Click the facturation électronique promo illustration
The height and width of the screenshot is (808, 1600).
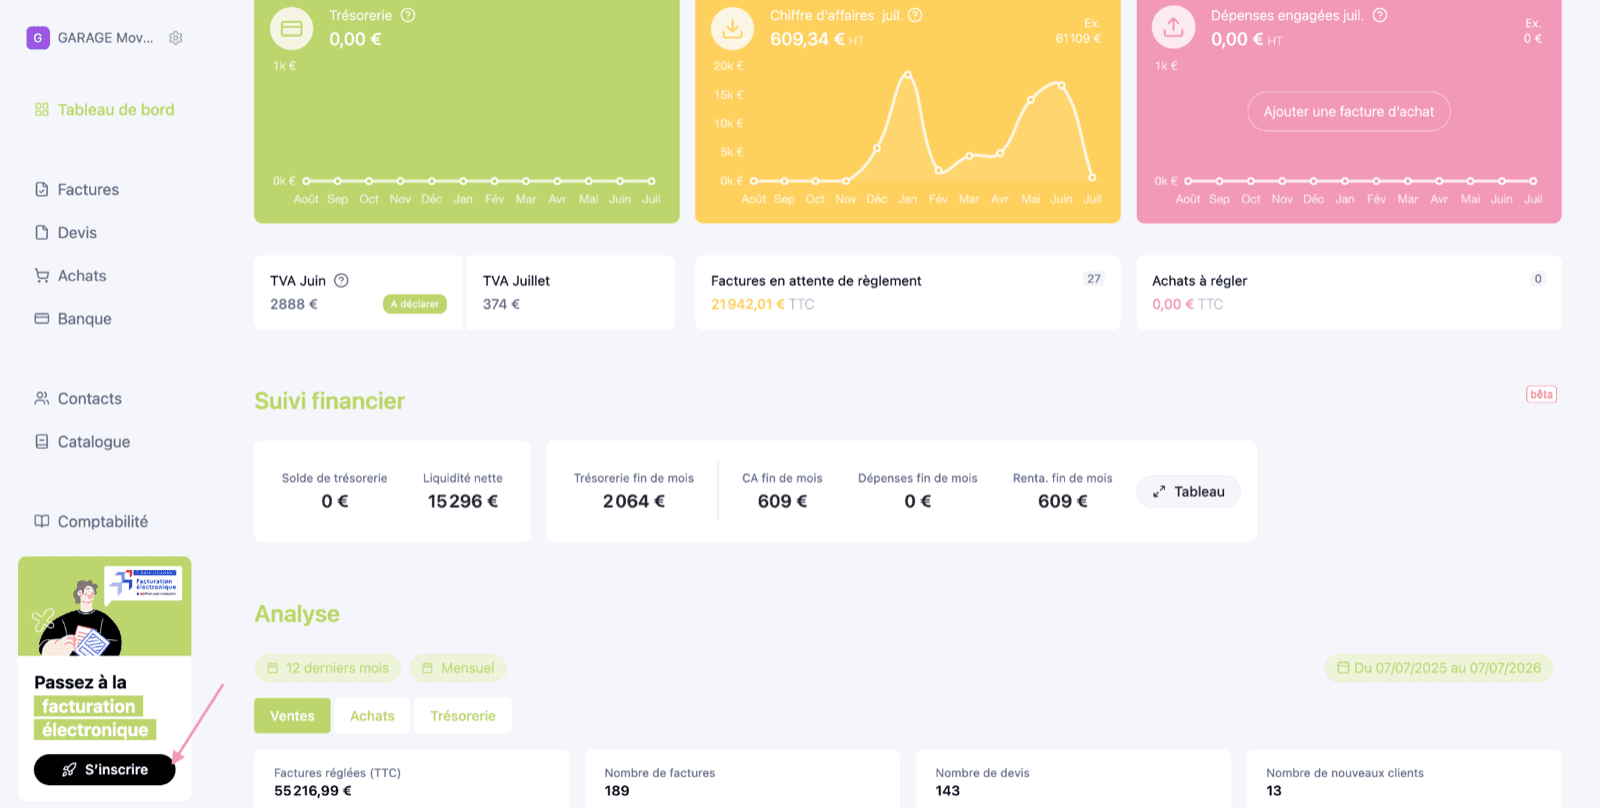tap(105, 606)
